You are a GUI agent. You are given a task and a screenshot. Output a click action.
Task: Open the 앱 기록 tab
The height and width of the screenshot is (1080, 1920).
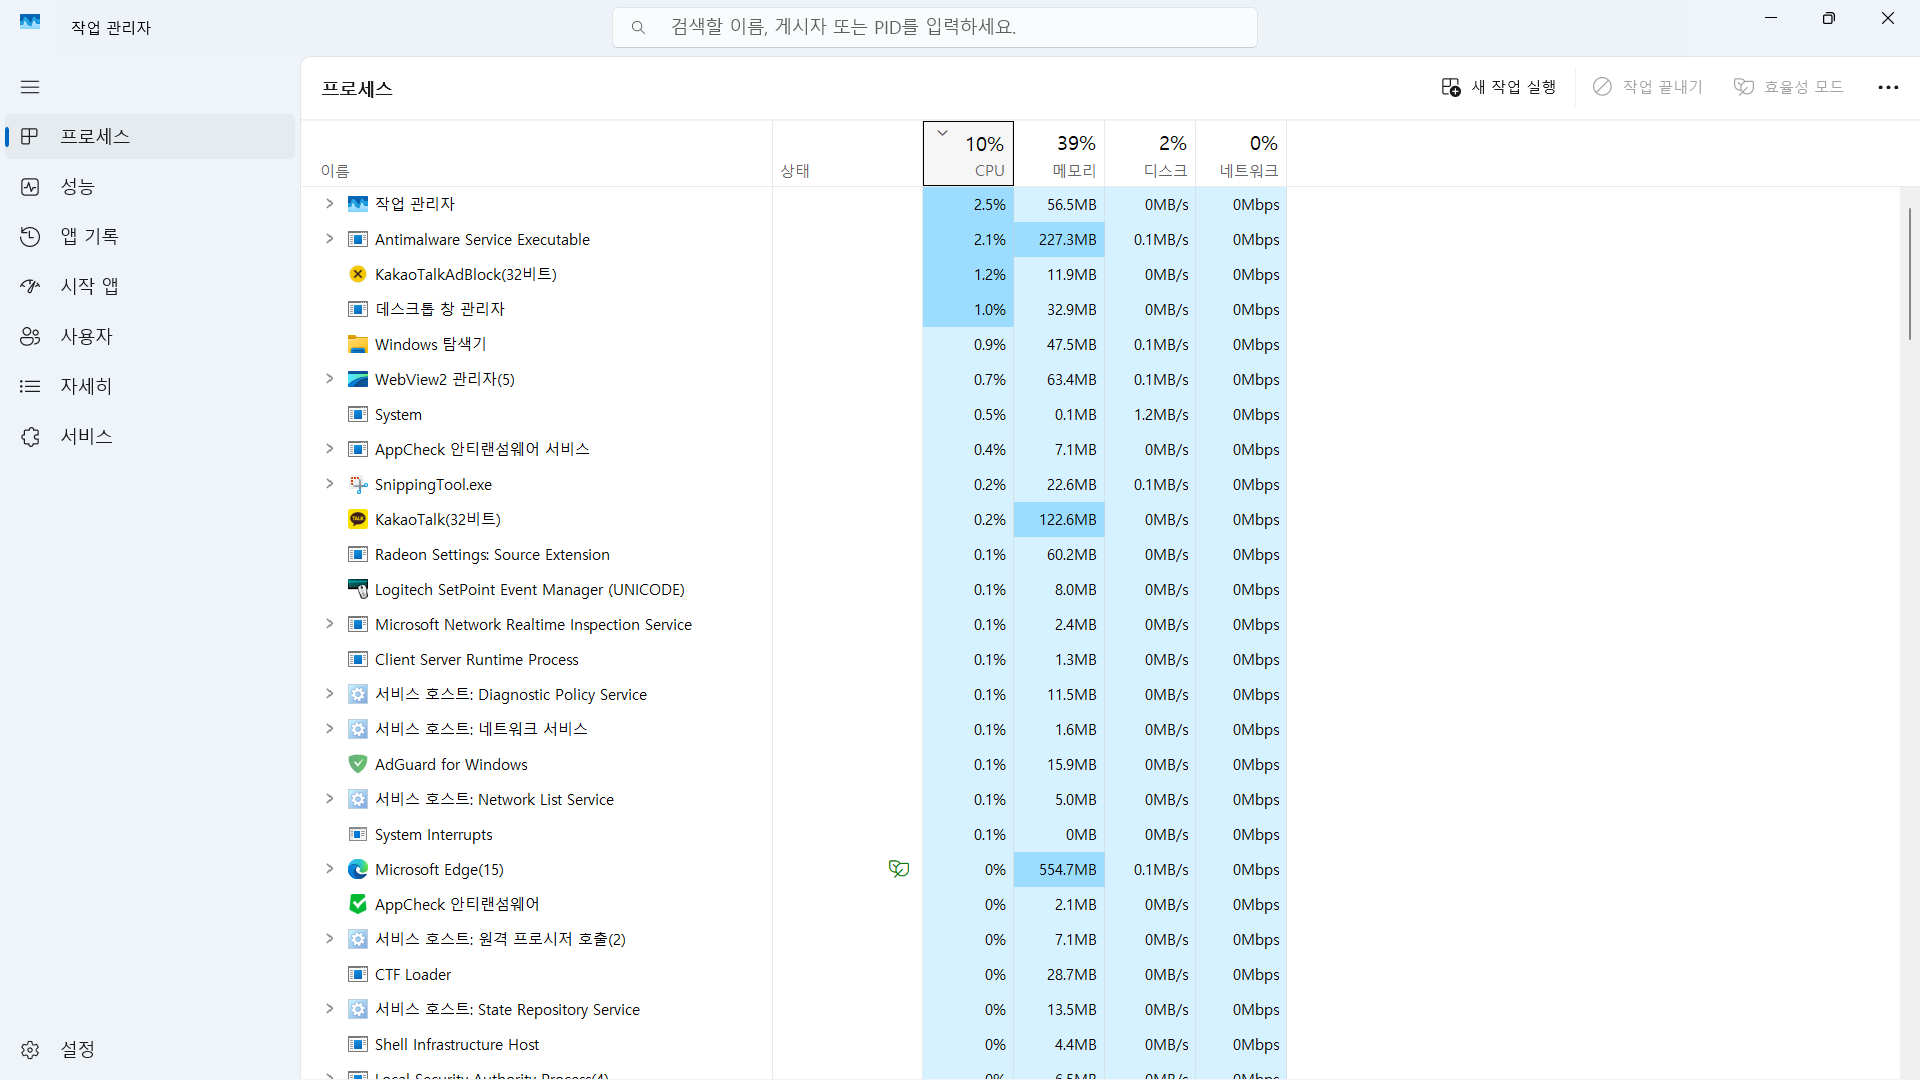[x=150, y=236]
